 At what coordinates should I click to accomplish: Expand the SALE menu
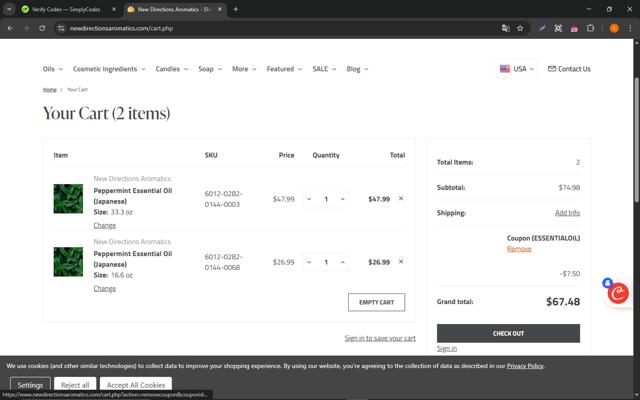[324, 69]
